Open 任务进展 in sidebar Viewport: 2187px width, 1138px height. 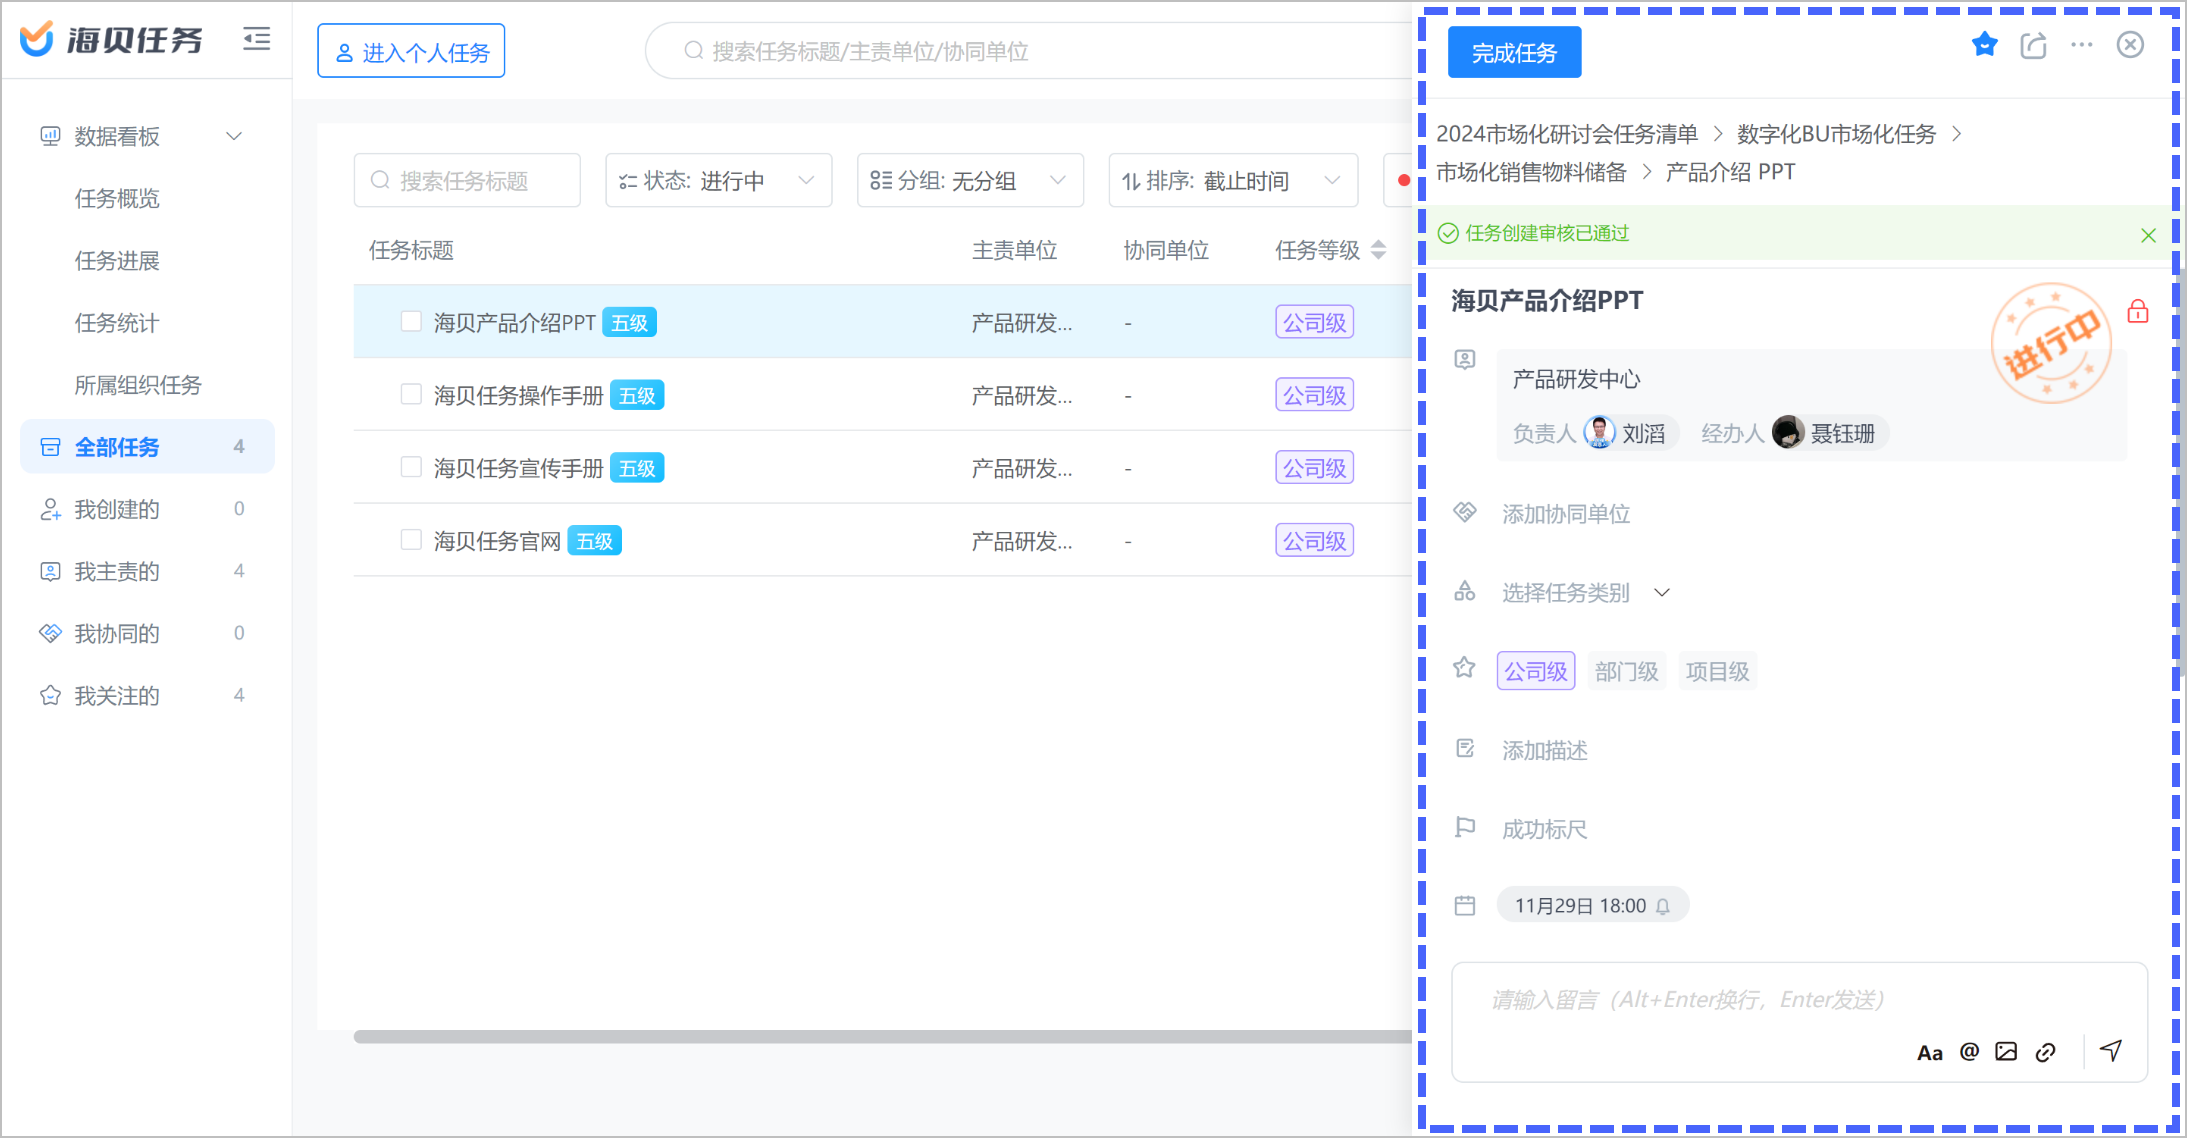[117, 261]
